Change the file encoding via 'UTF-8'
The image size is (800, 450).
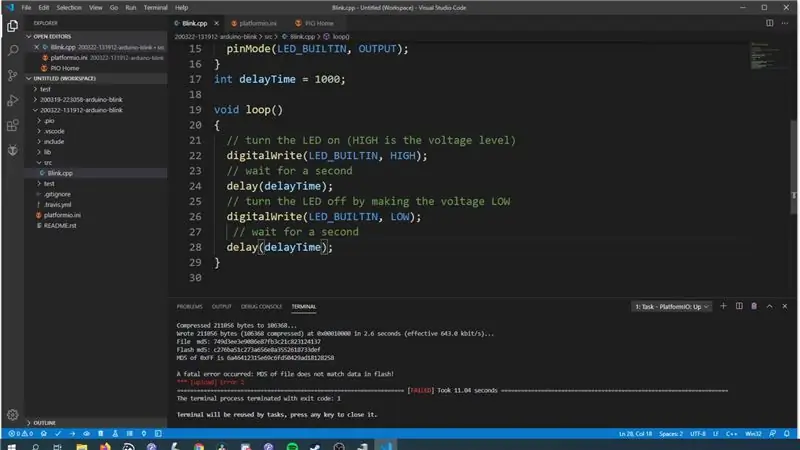coord(697,434)
